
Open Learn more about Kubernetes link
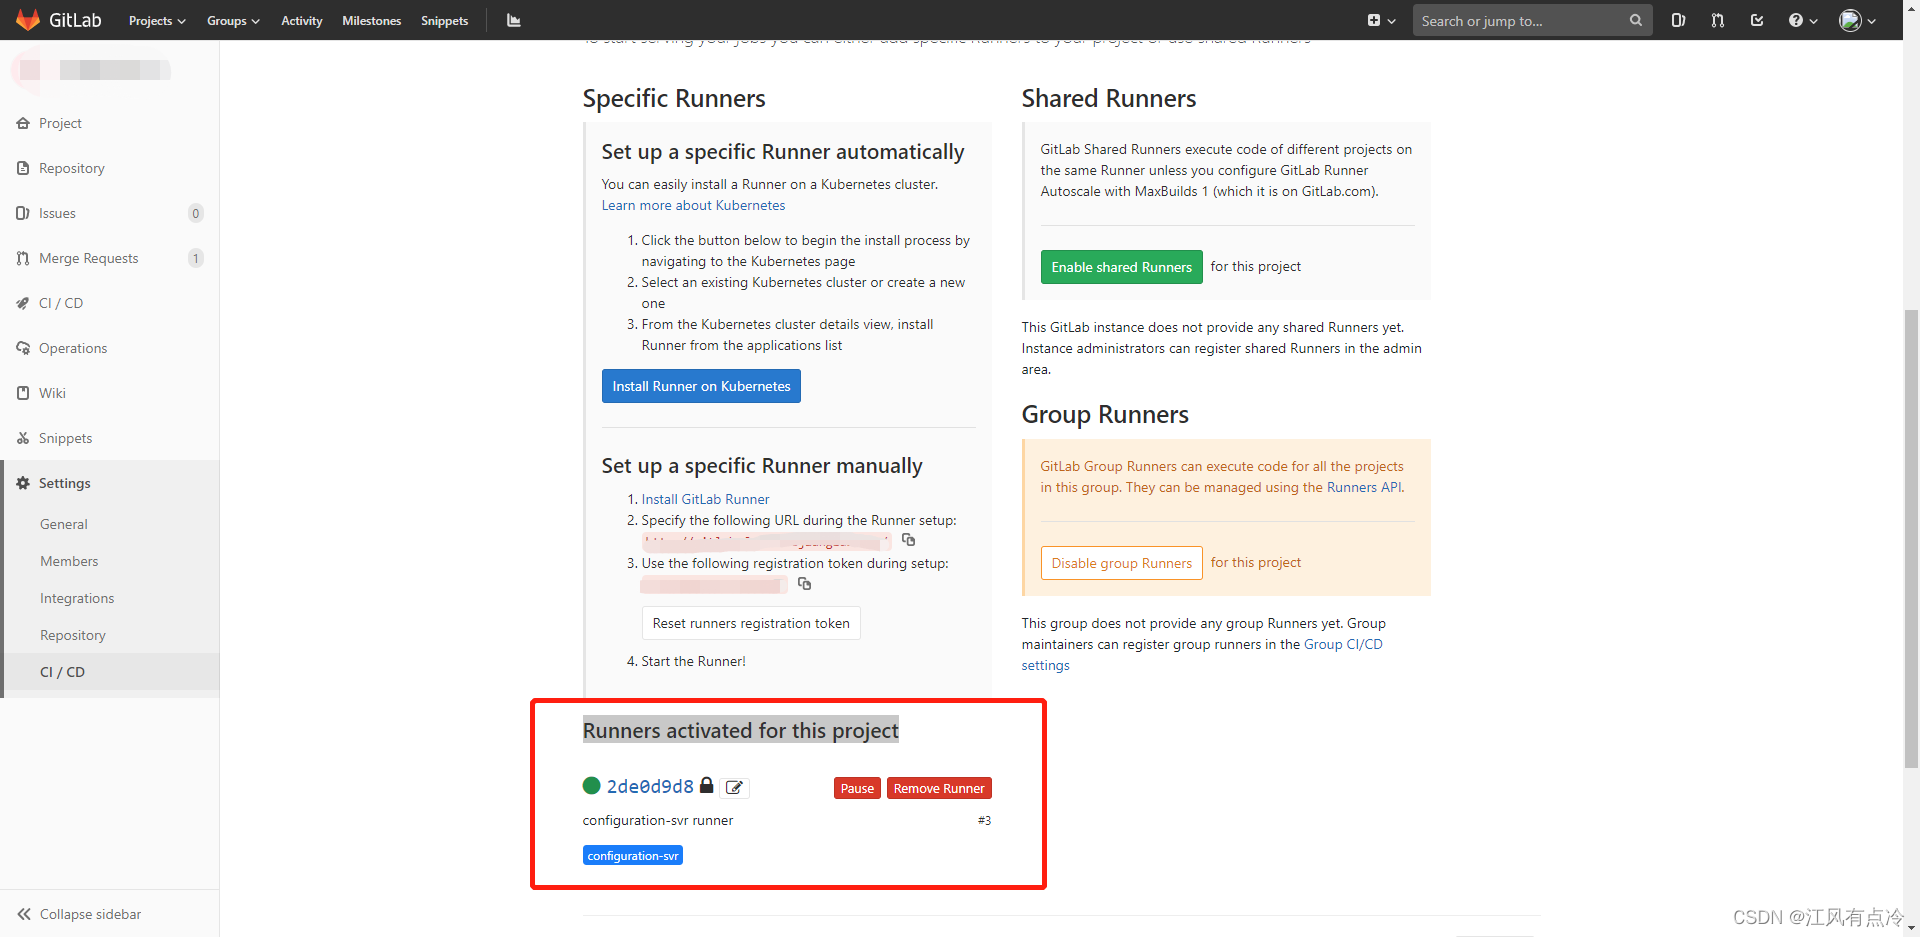(693, 205)
